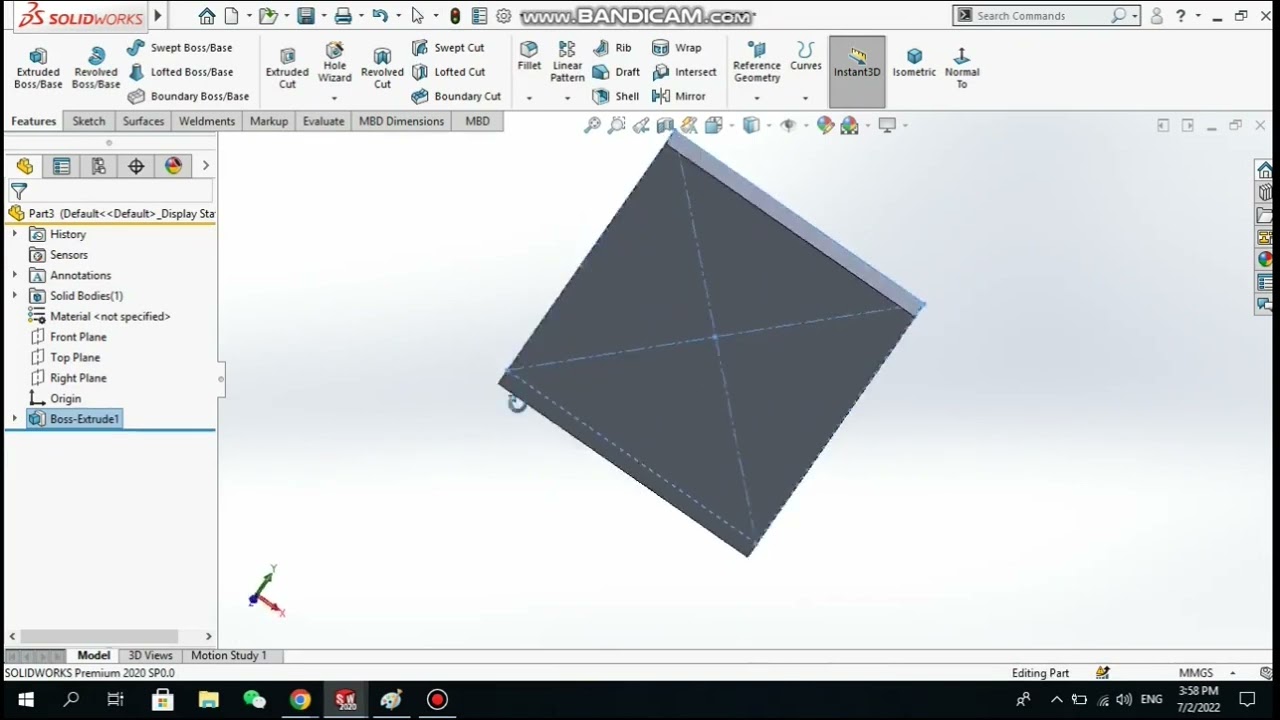Open the Windows Start menu
The image size is (1280, 720).
(25, 700)
